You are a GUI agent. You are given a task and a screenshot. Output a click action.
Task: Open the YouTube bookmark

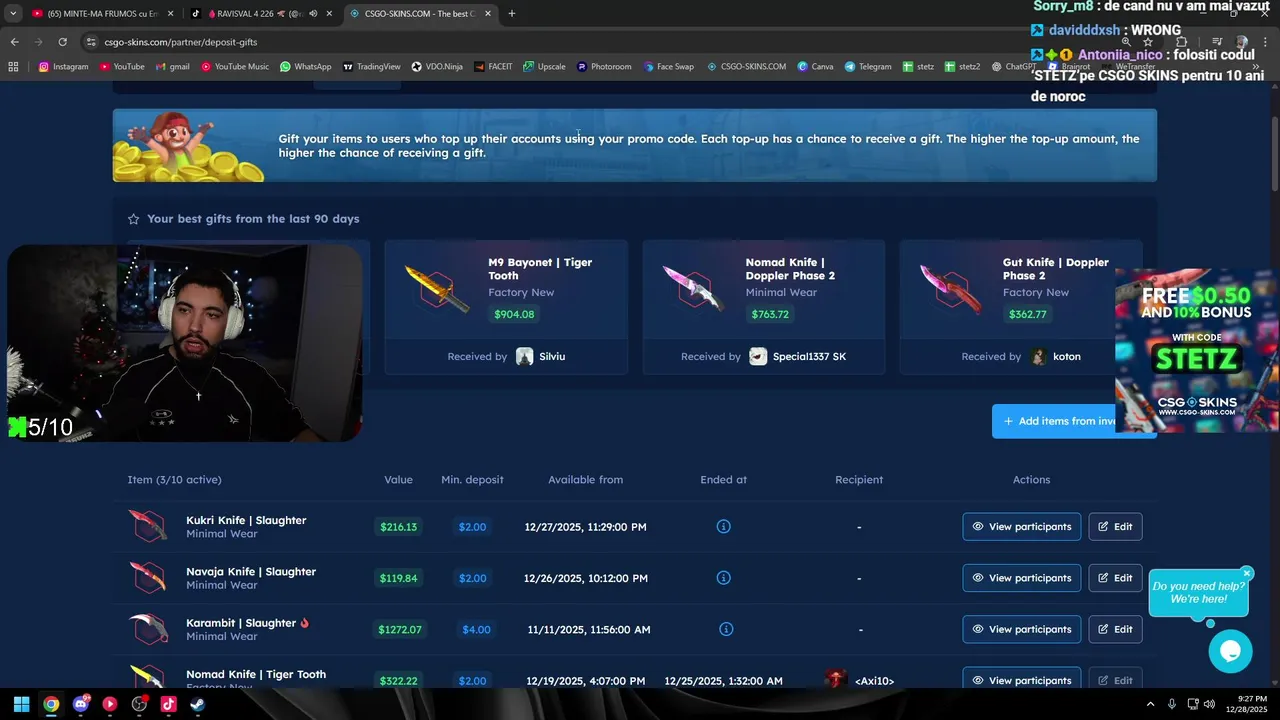(x=121, y=67)
